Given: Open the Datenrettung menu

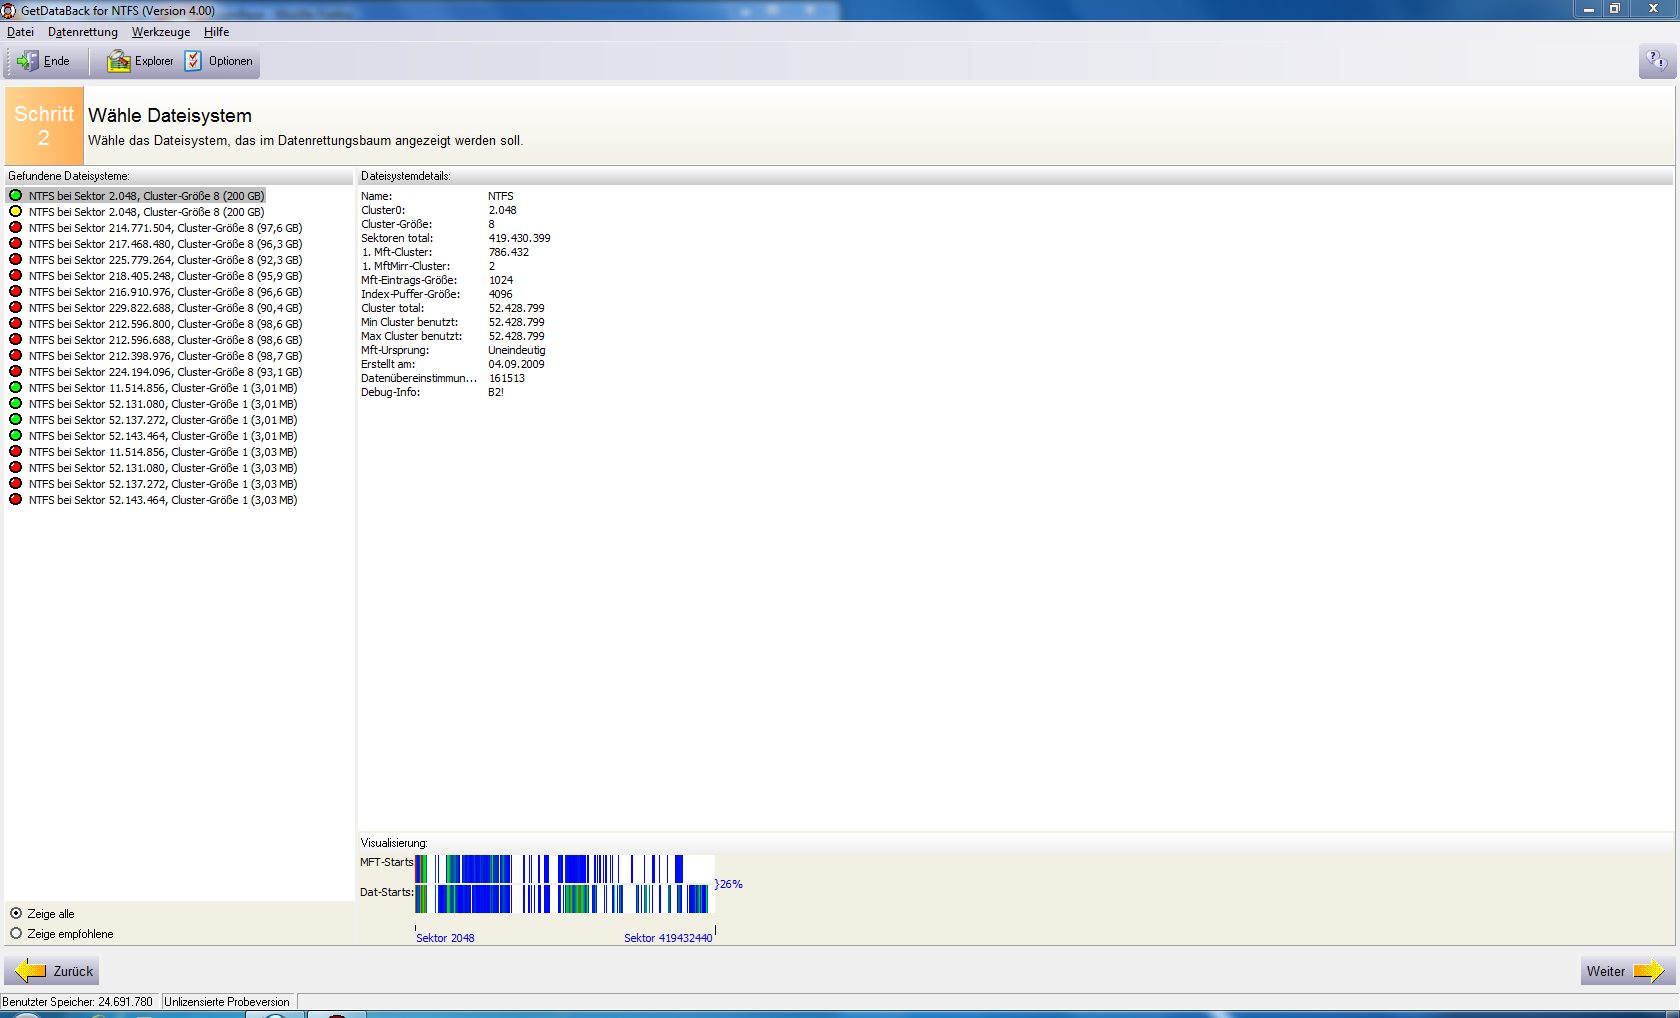Looking at the screenshot, I should coord(83,32).
